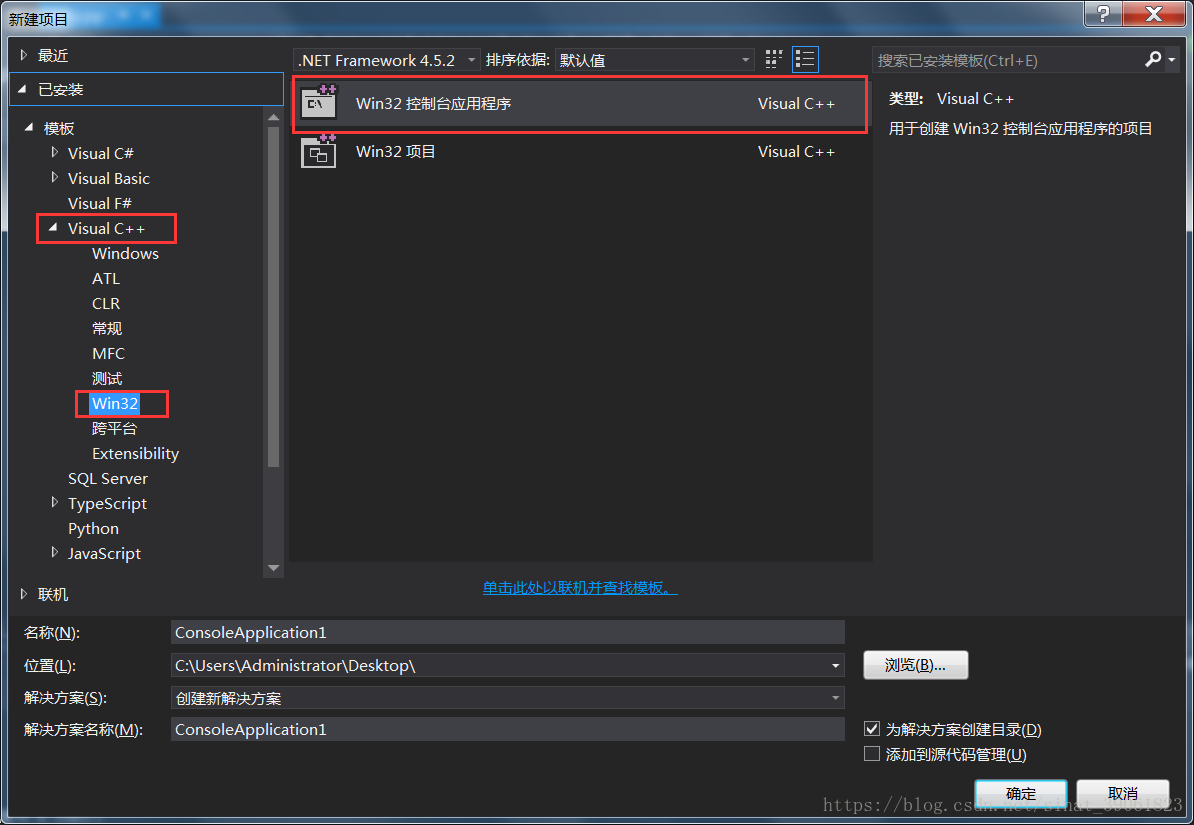Select Visual F# in the tree
The image size is (1194, 825).
tap(100, 203)
